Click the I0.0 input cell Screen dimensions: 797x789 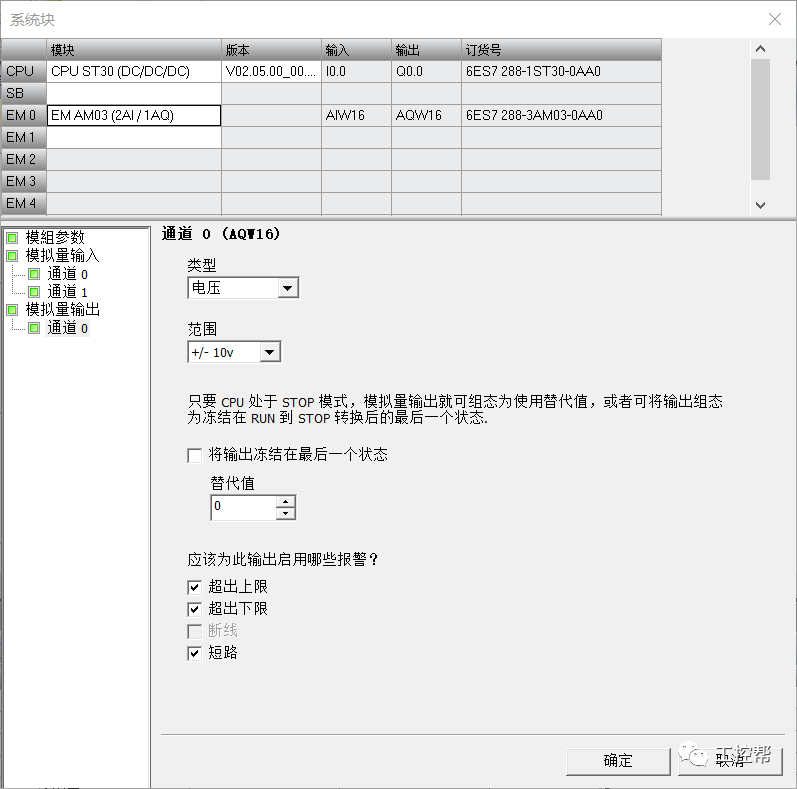[x=356, y=71]
